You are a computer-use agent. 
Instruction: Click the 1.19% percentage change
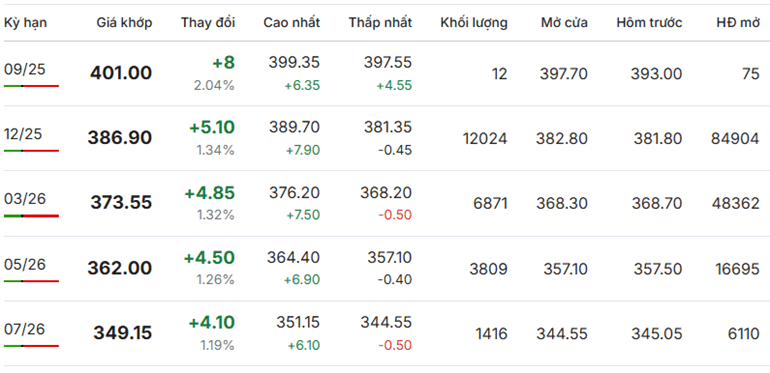point(218,345)
